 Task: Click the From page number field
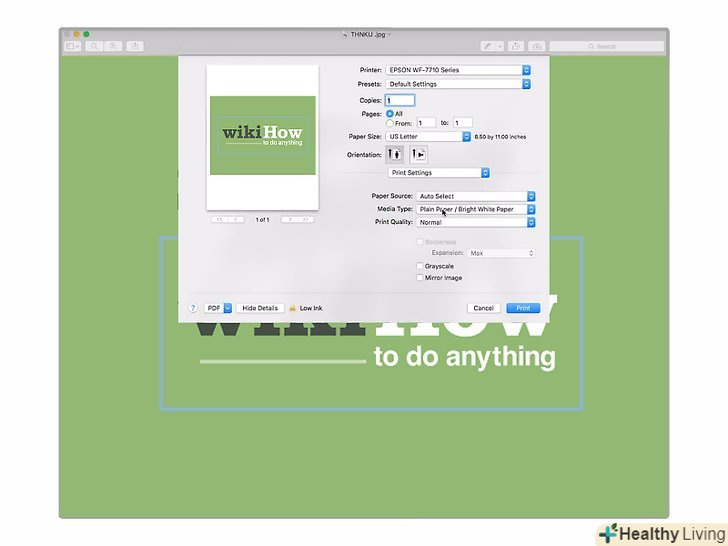tap(426, 123)
